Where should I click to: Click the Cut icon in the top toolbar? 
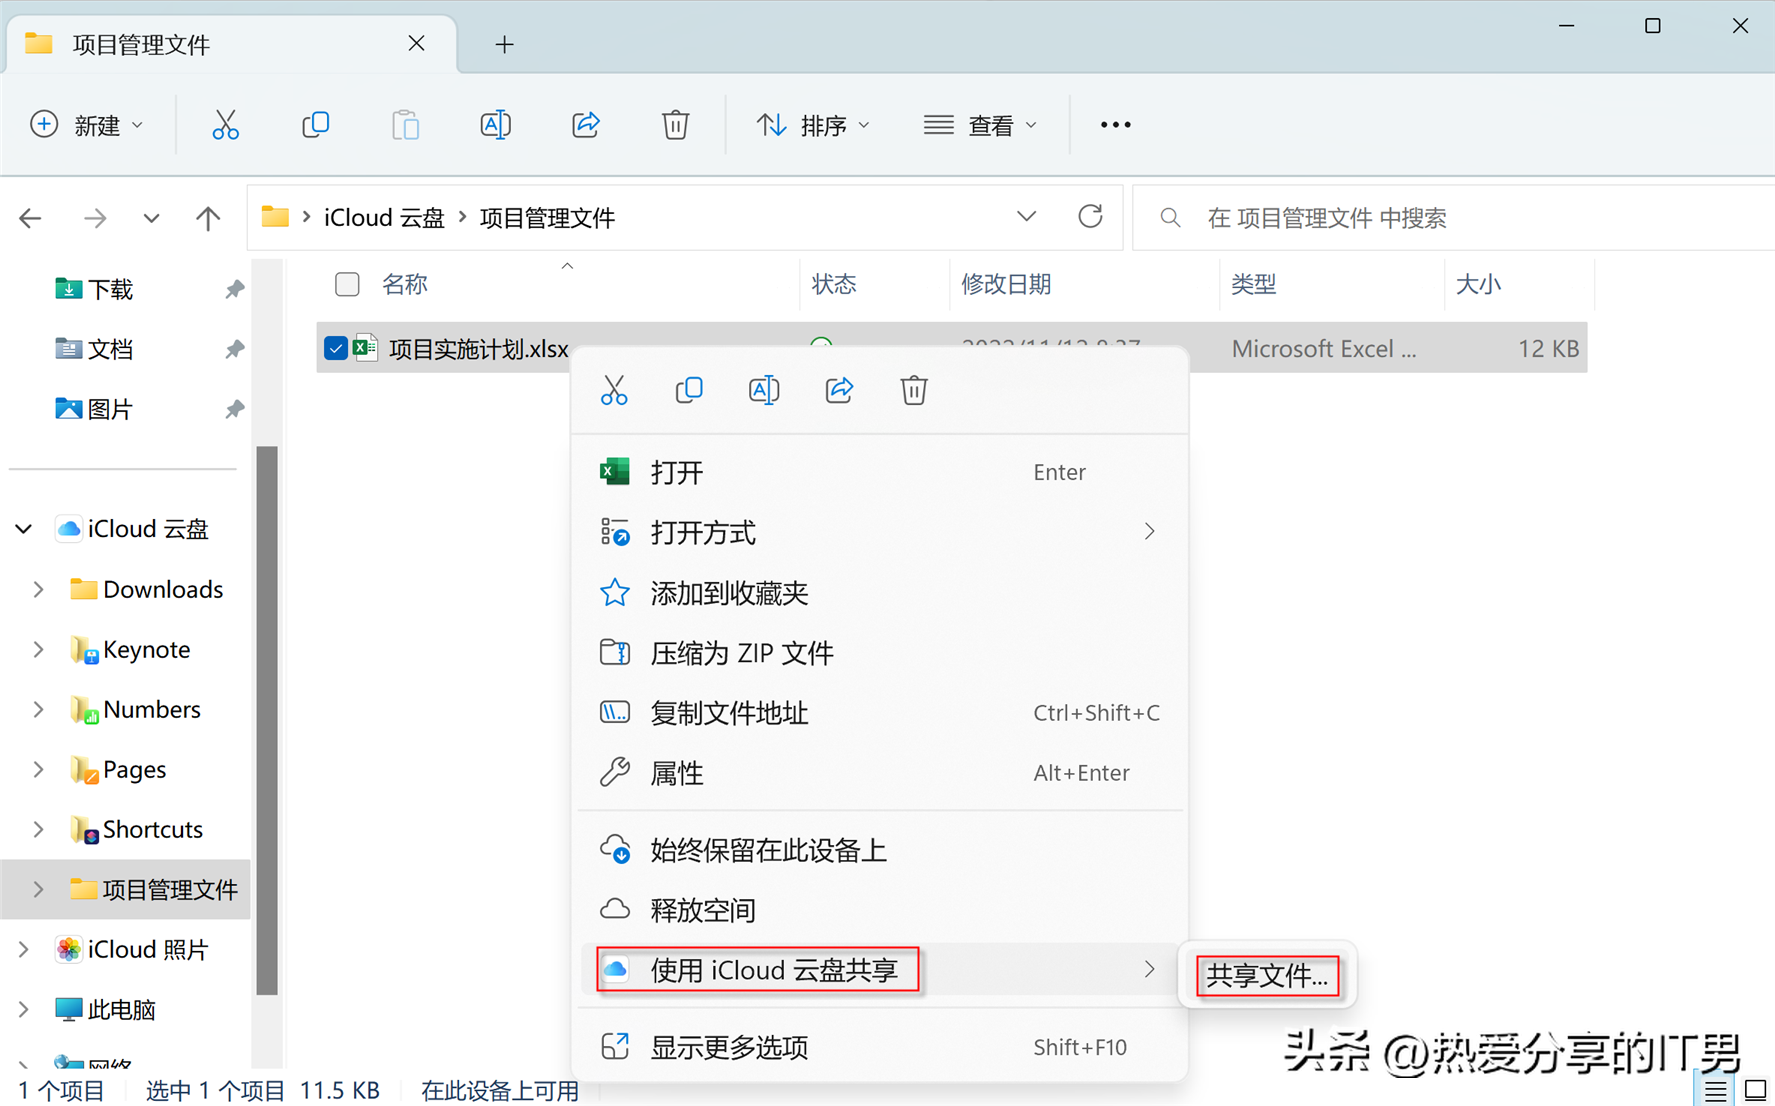coord(225,125)
